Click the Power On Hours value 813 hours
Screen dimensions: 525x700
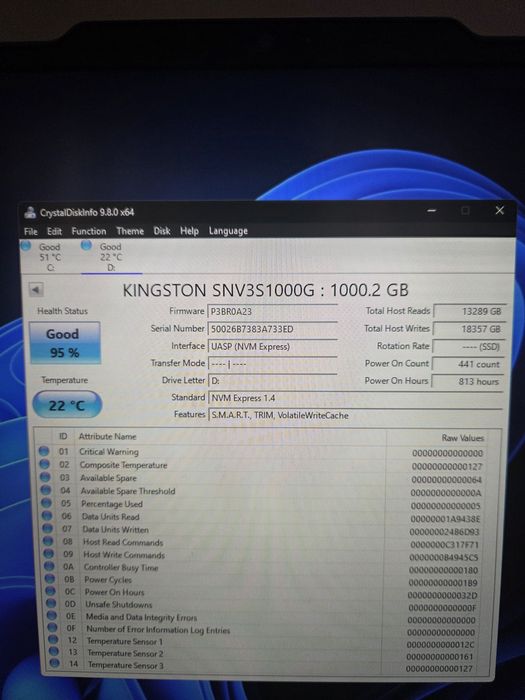(x=468, y=381)
